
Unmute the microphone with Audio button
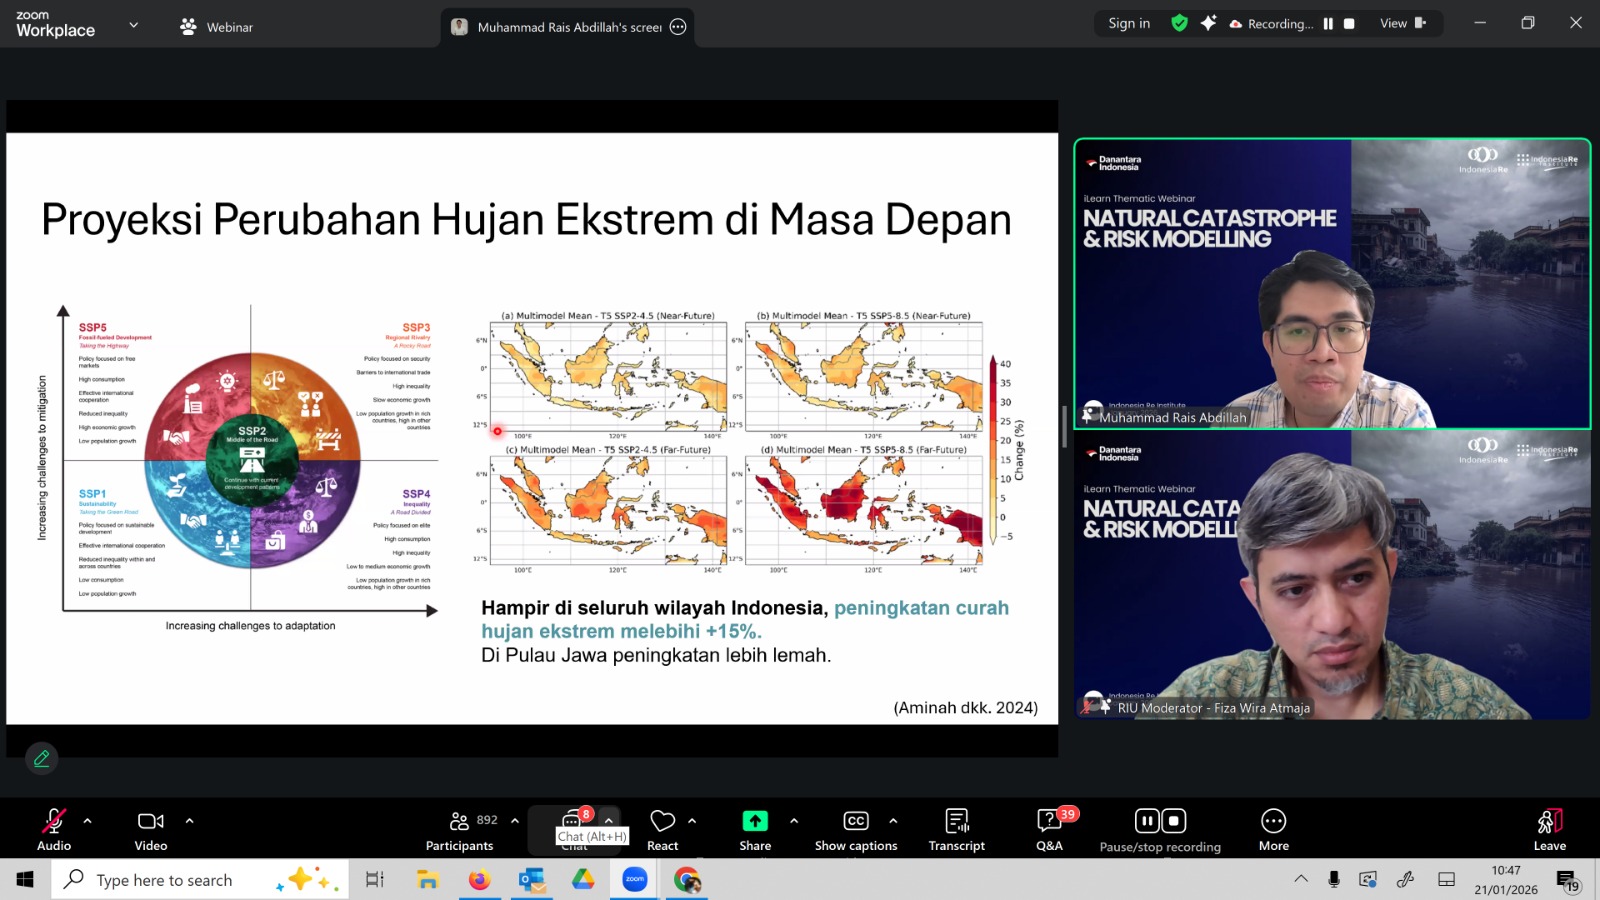coord(54,829)
